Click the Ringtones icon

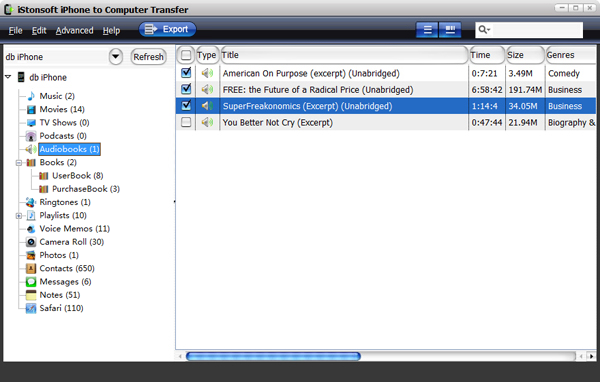pos(31,202)
